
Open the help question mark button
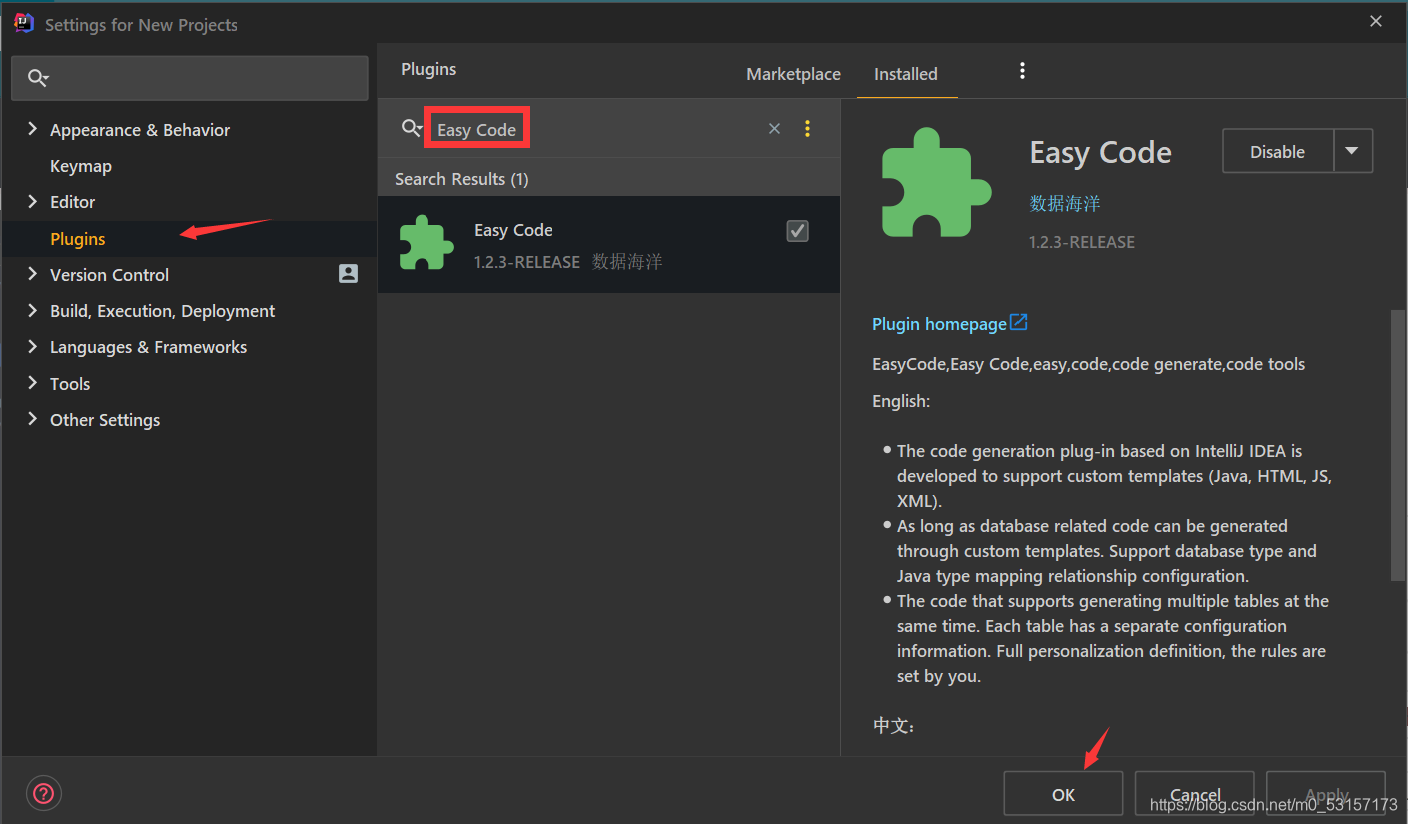44,794
